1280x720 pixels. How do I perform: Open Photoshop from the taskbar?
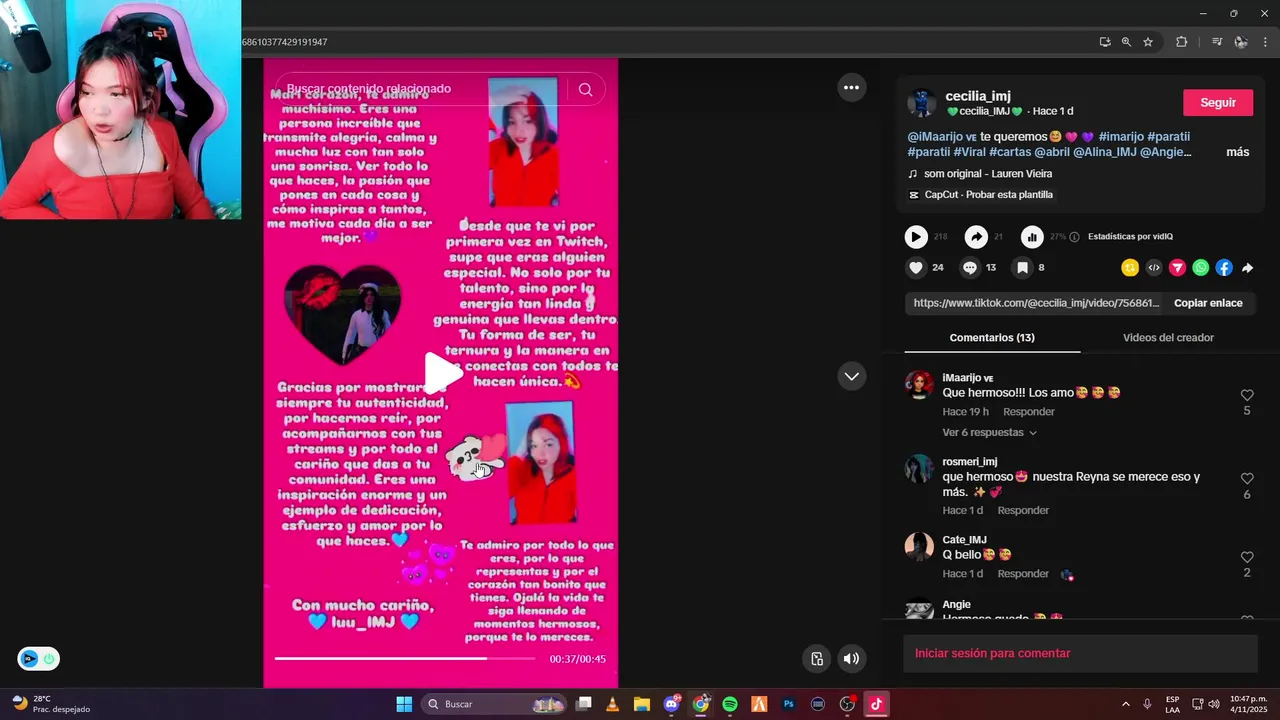(x=788, y=704)
